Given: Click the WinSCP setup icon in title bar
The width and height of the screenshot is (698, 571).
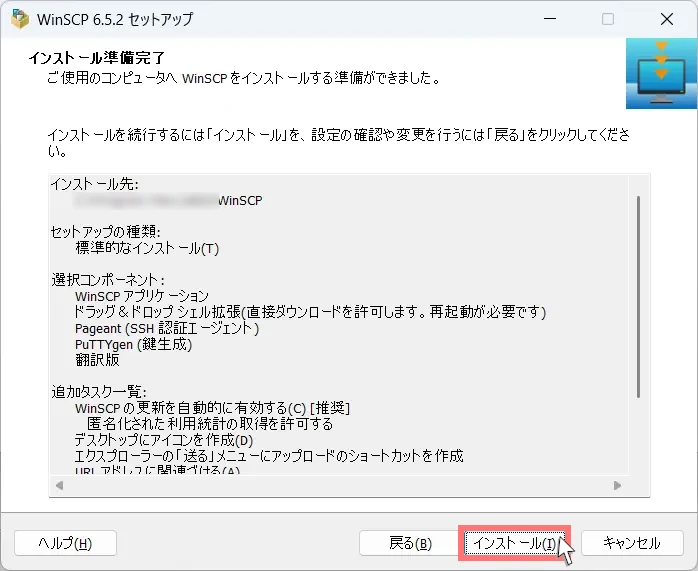Looking at the screenshot, I should point(20,19).
